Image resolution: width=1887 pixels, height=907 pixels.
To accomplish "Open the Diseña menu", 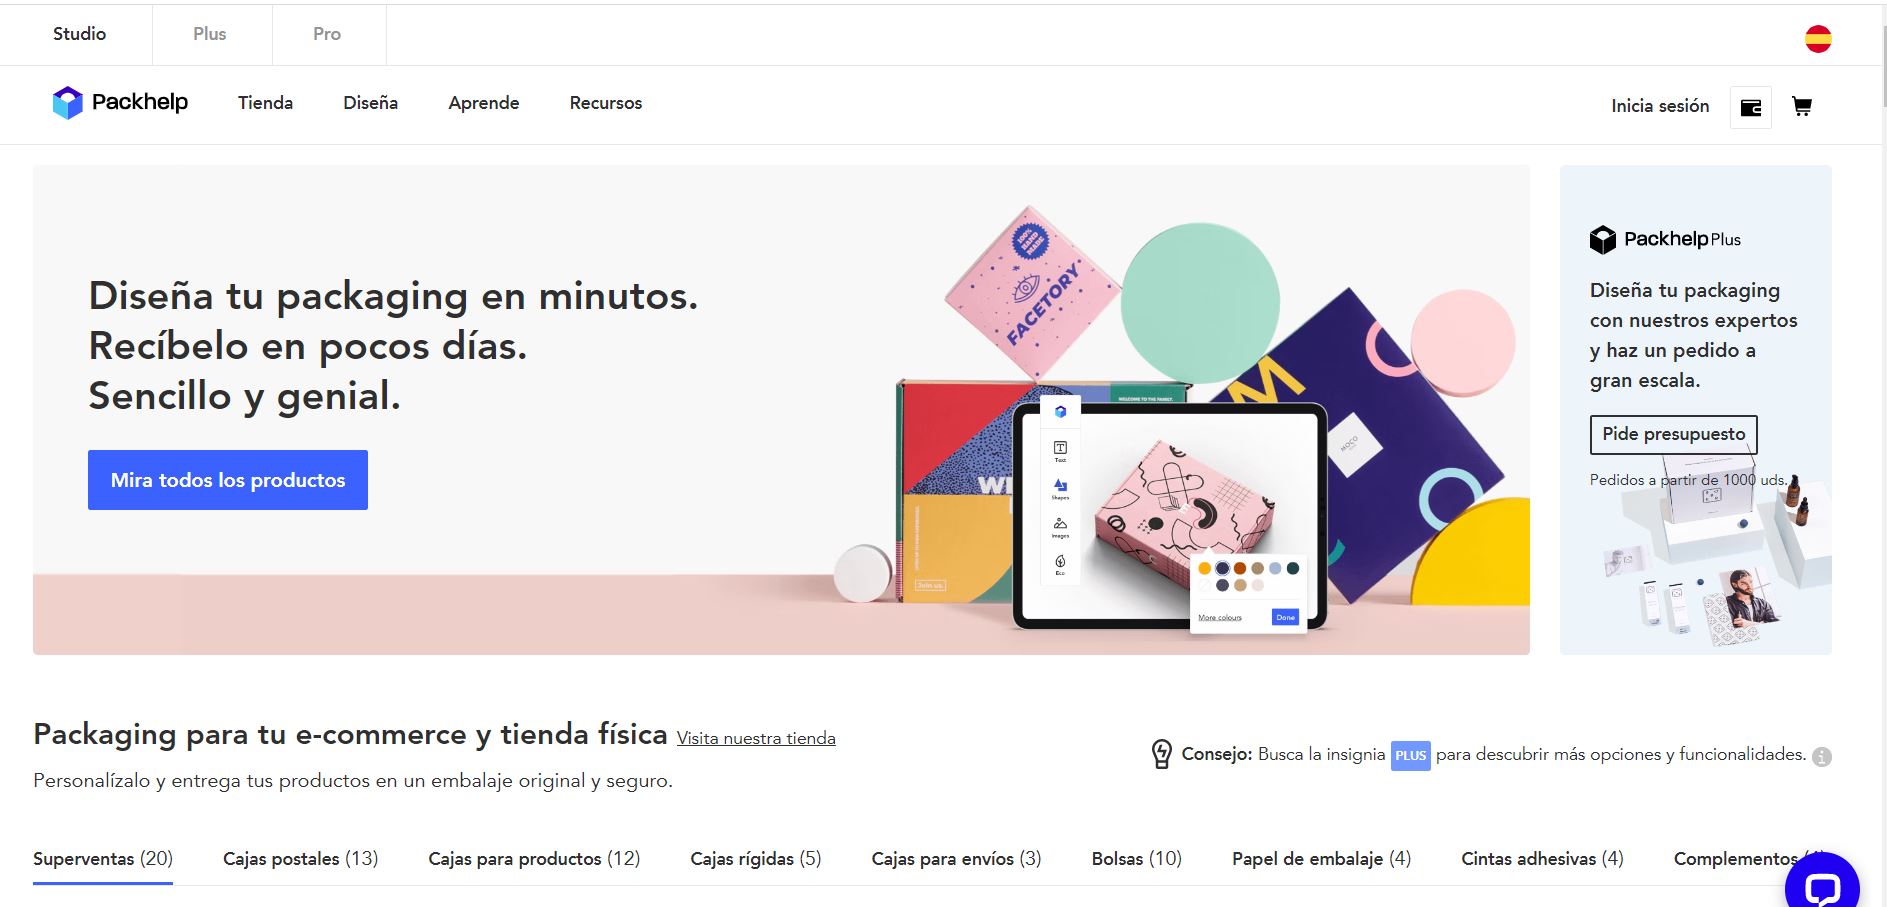I will [x=370, y=103].
